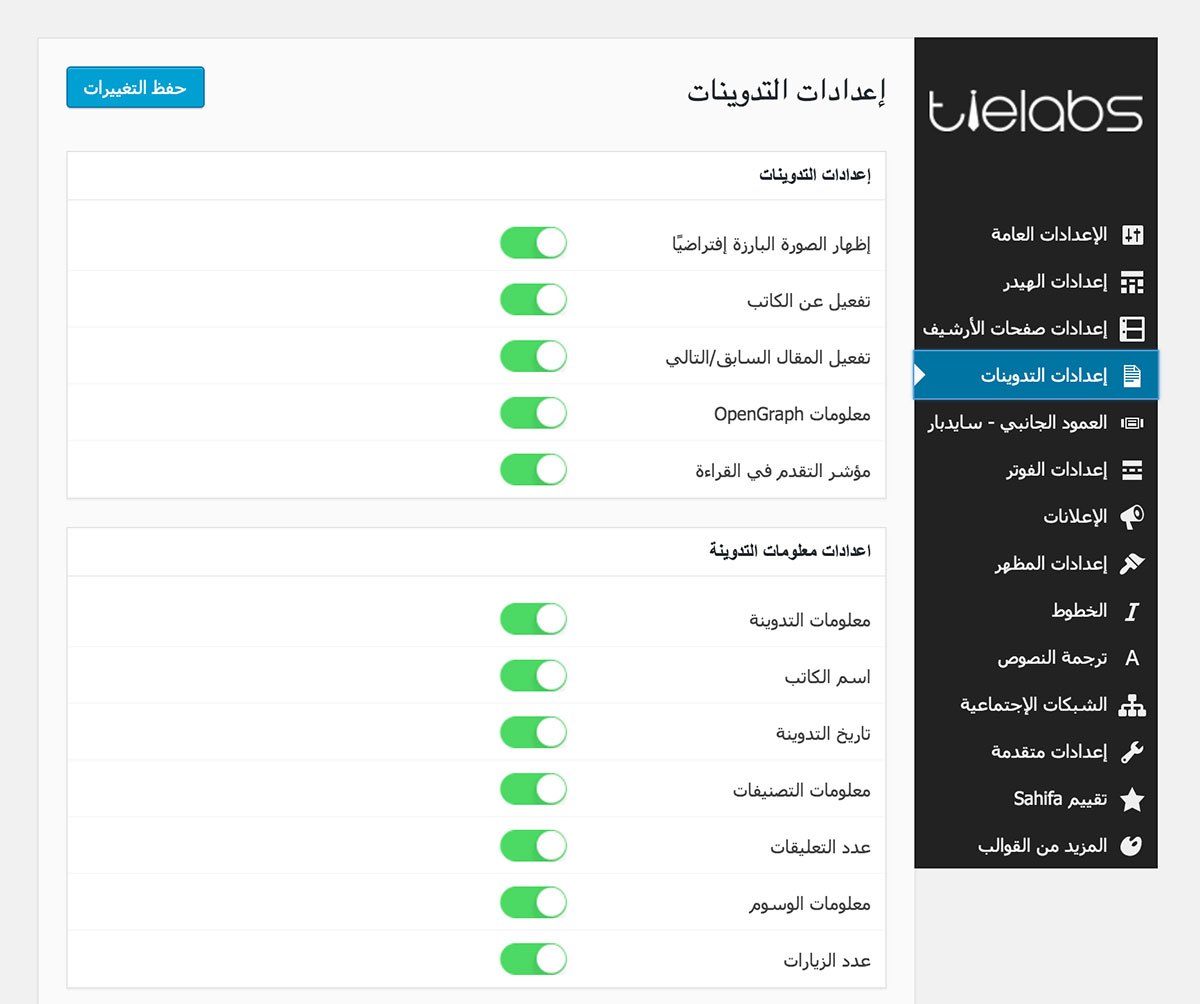Click the main إعدادات التدوينات page title

[x=787, y=92]
